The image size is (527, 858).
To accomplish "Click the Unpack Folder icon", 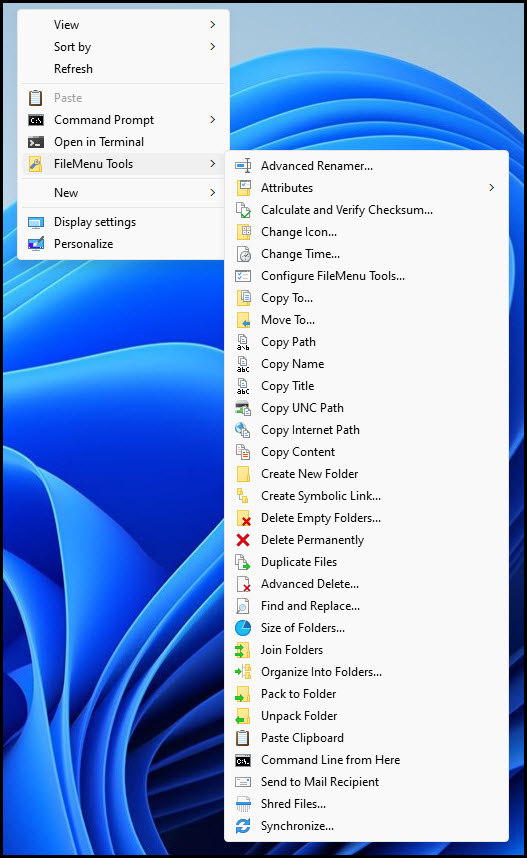I will point(243,716).
